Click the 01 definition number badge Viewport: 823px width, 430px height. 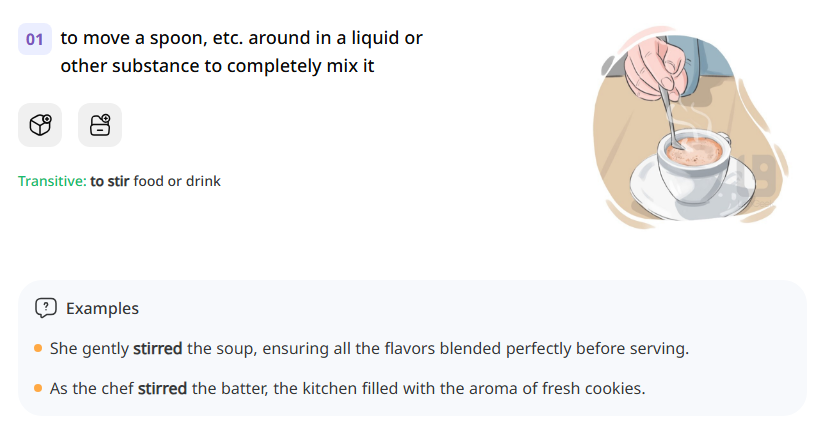[x=35, y=40]
